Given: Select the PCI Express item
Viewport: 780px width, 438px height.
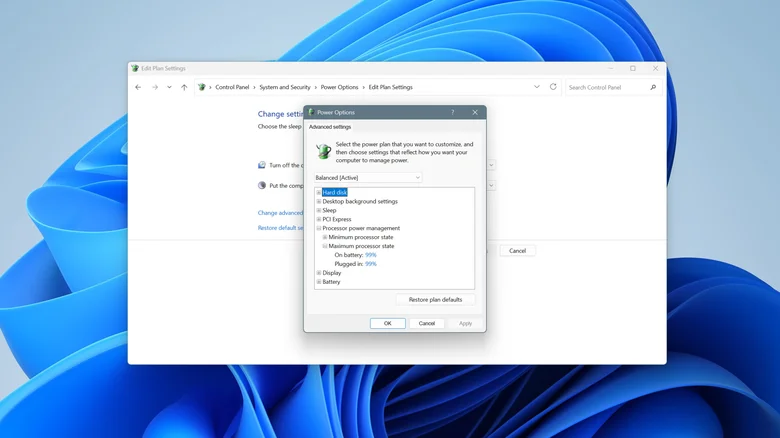Looking at the screenshot, I should point(337,219).
